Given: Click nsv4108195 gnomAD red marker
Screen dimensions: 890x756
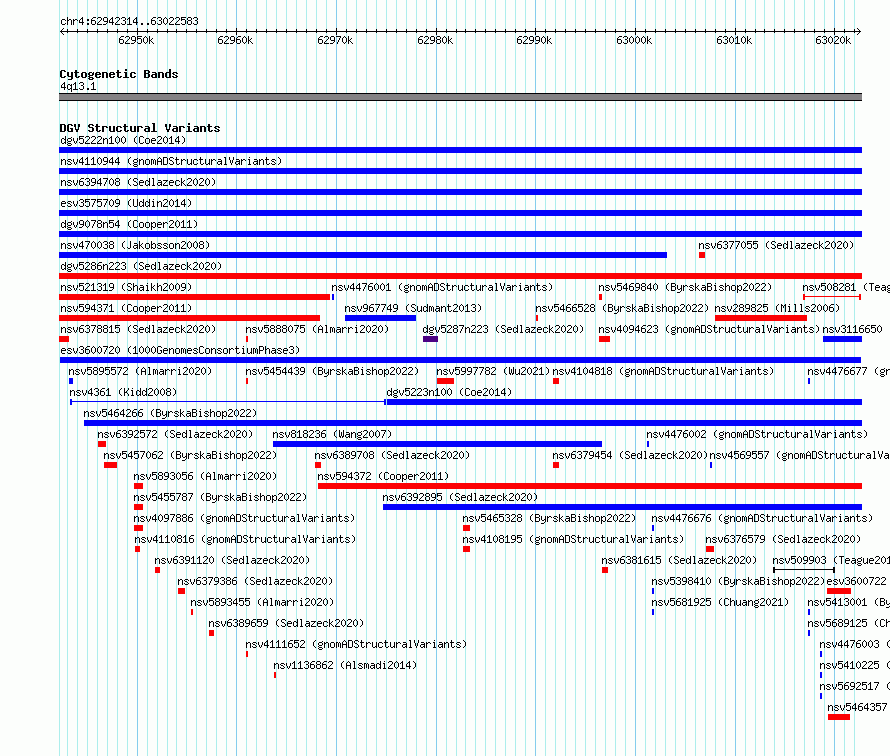Looking at the screenshot, I should point(467,549).
